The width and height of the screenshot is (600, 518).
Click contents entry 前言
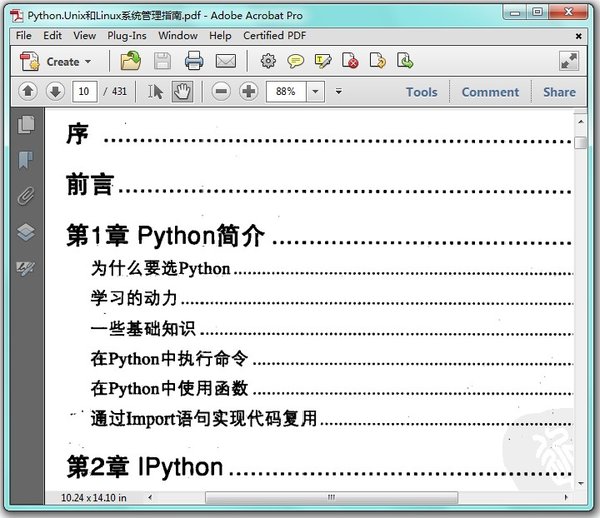90,184
